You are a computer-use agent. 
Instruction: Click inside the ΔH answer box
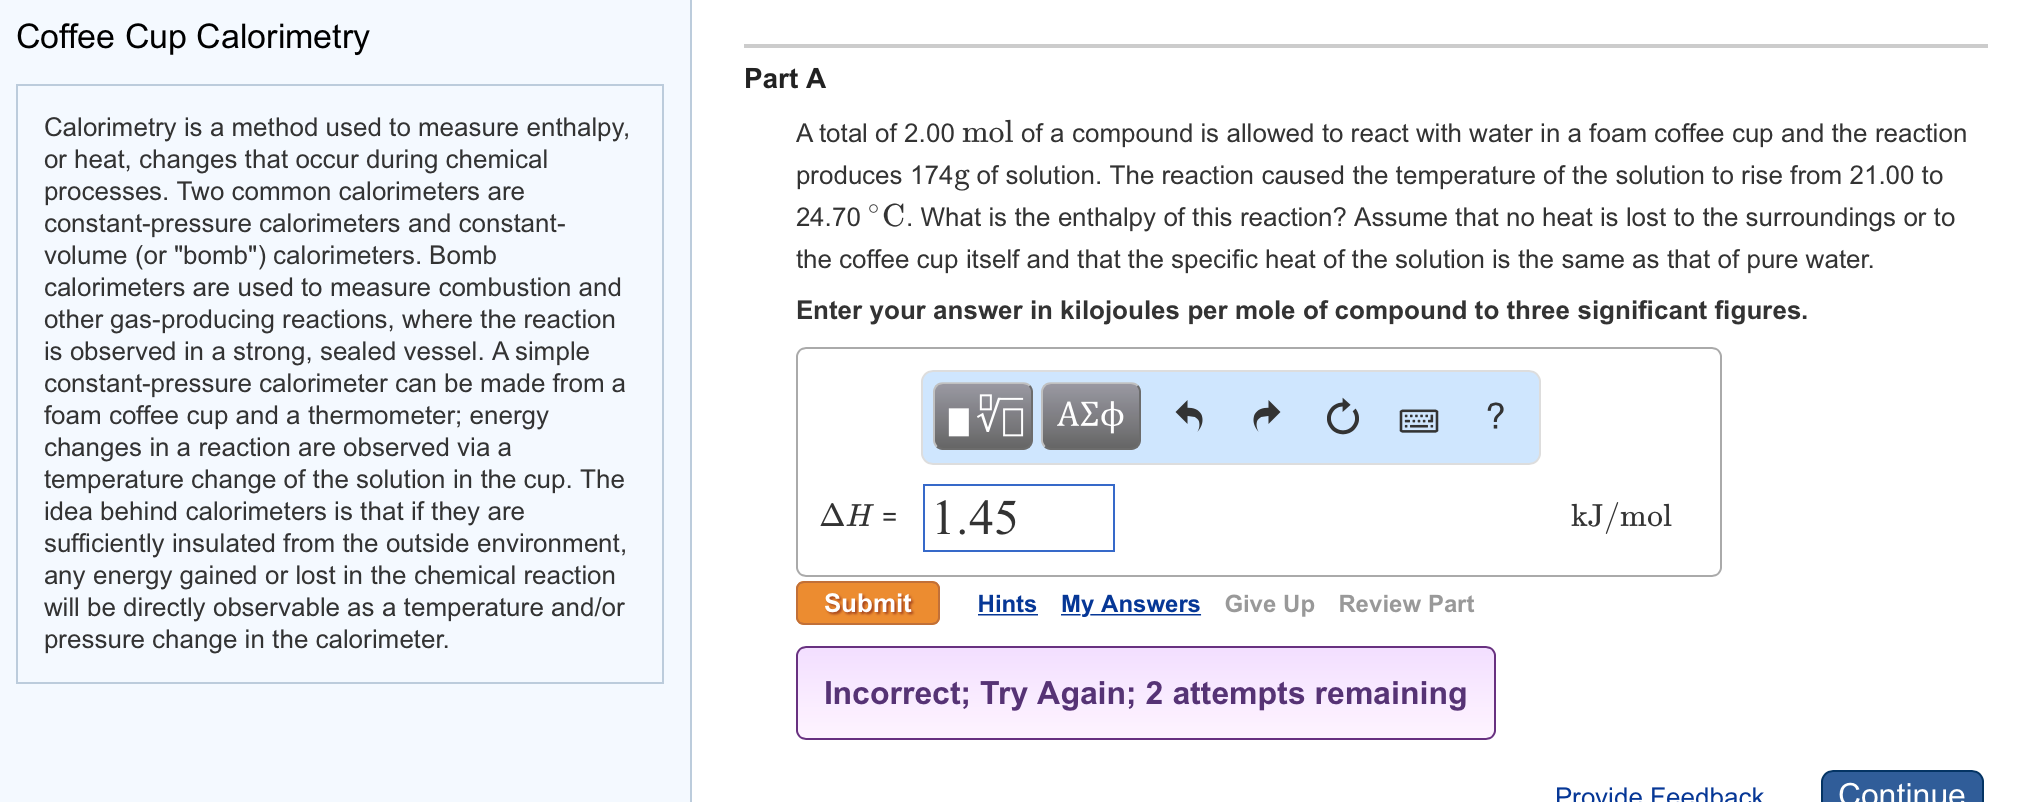[1017, 517]
